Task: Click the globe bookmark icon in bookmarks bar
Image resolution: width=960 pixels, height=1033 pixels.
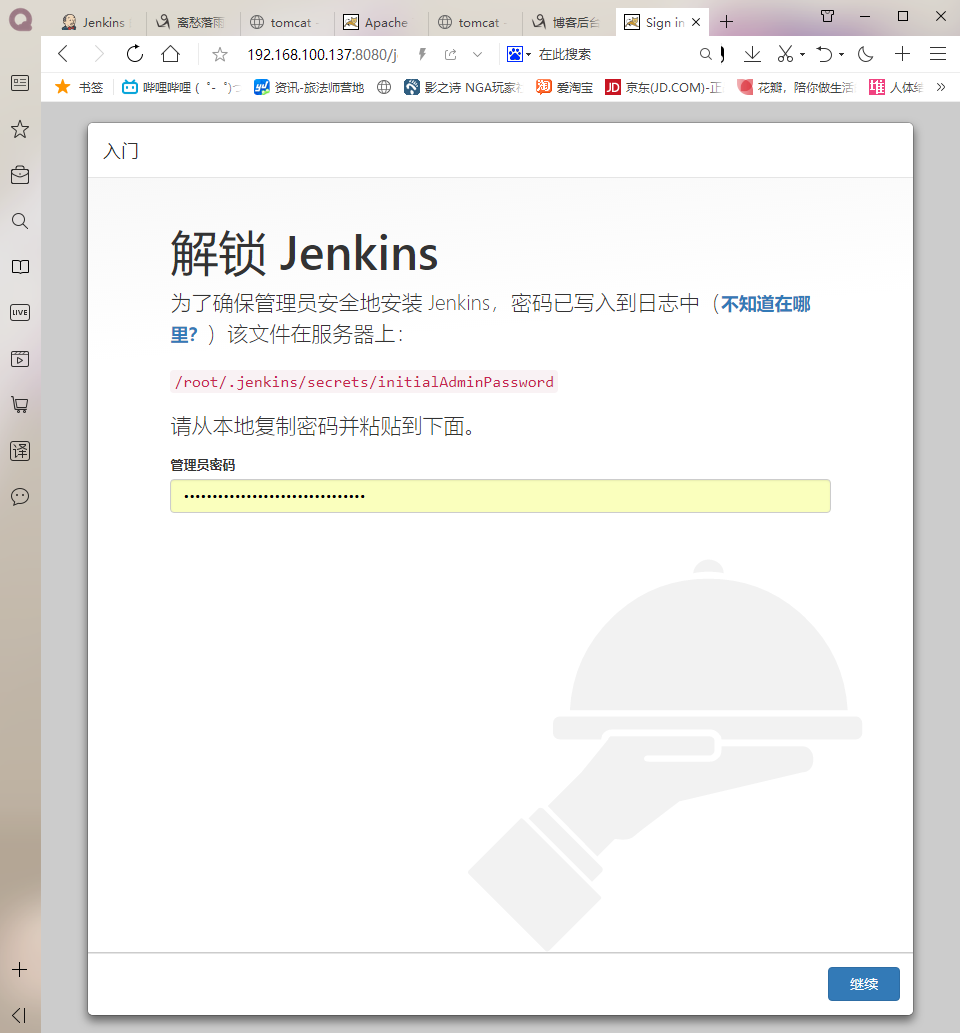Action: coord(384,87)
